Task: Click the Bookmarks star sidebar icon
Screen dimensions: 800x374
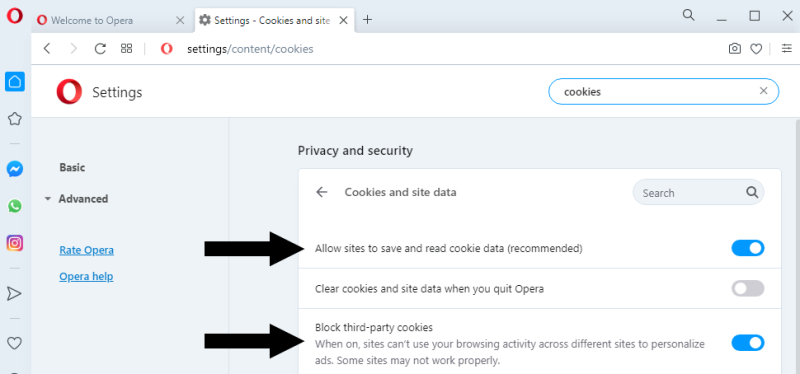Action: point(15,119)
